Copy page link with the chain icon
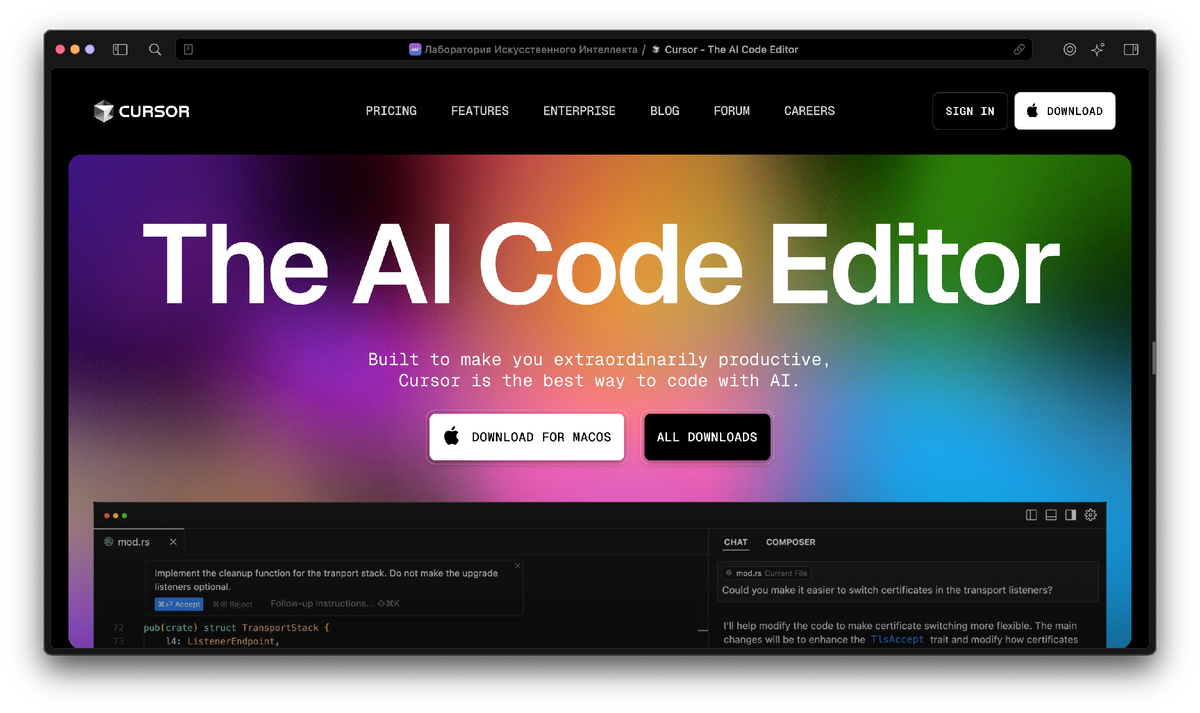The height and width of the screenshot is (713, 1200). click(1019, 49)
